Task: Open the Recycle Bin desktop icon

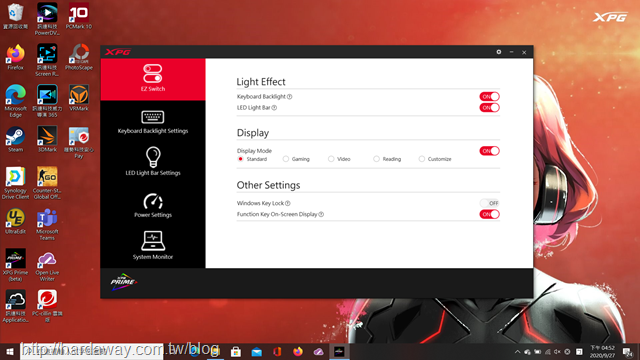Action: pyautogui.click(x=16, y=16)
